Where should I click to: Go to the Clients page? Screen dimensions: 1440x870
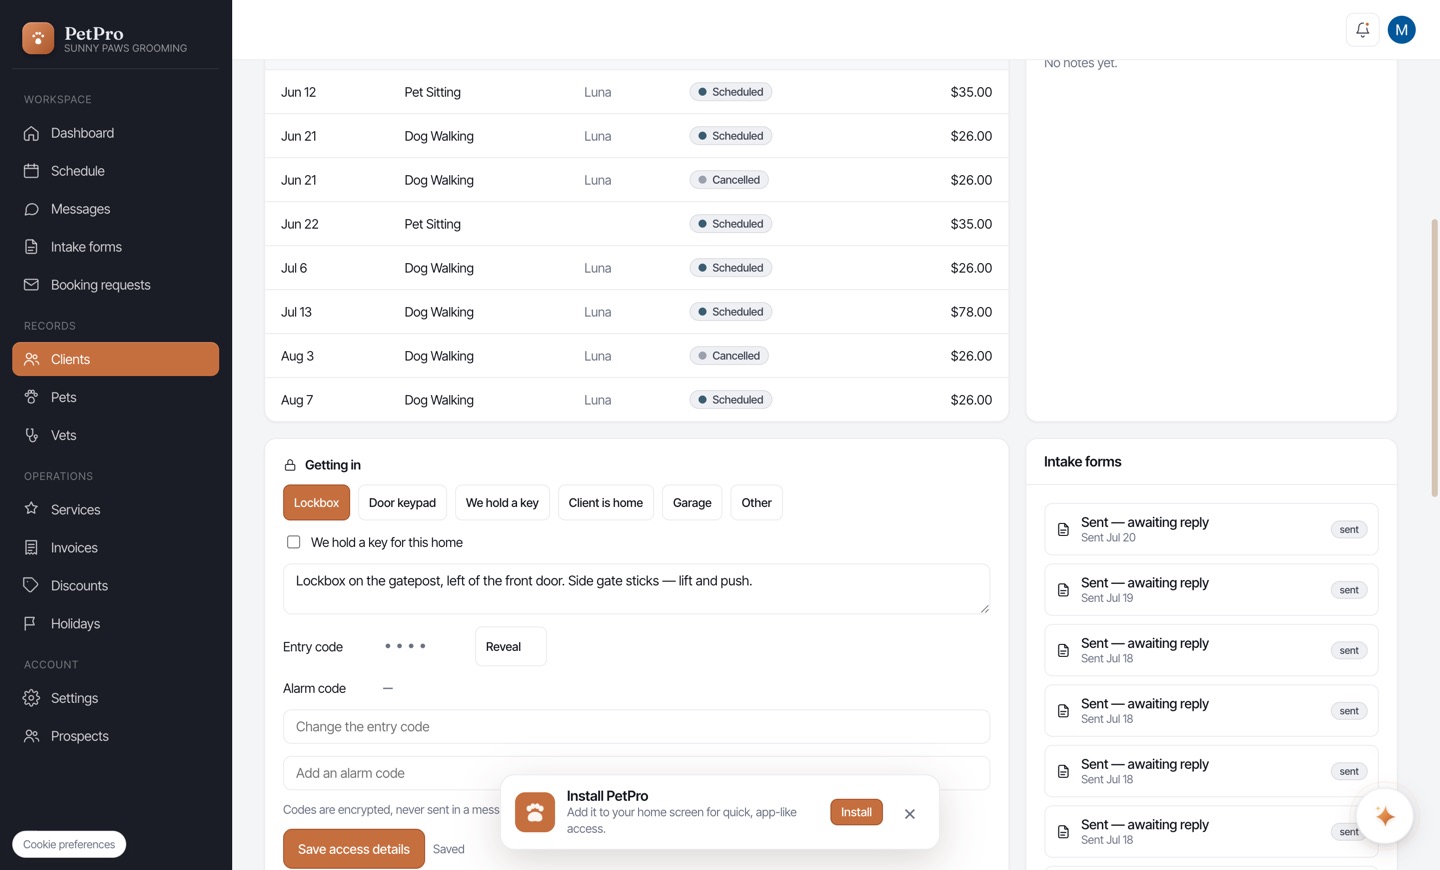click(115, 359)
